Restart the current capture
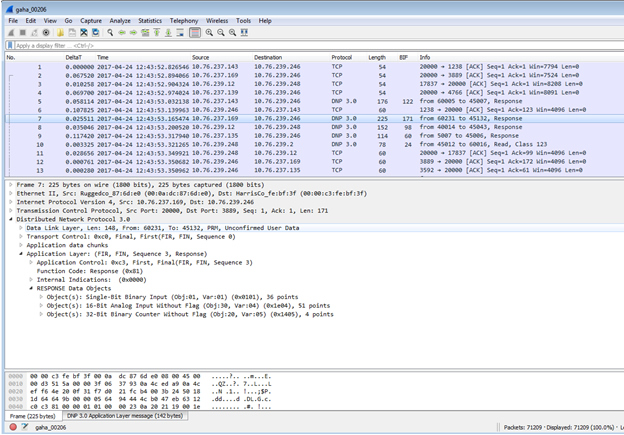 tap(34, 33)
